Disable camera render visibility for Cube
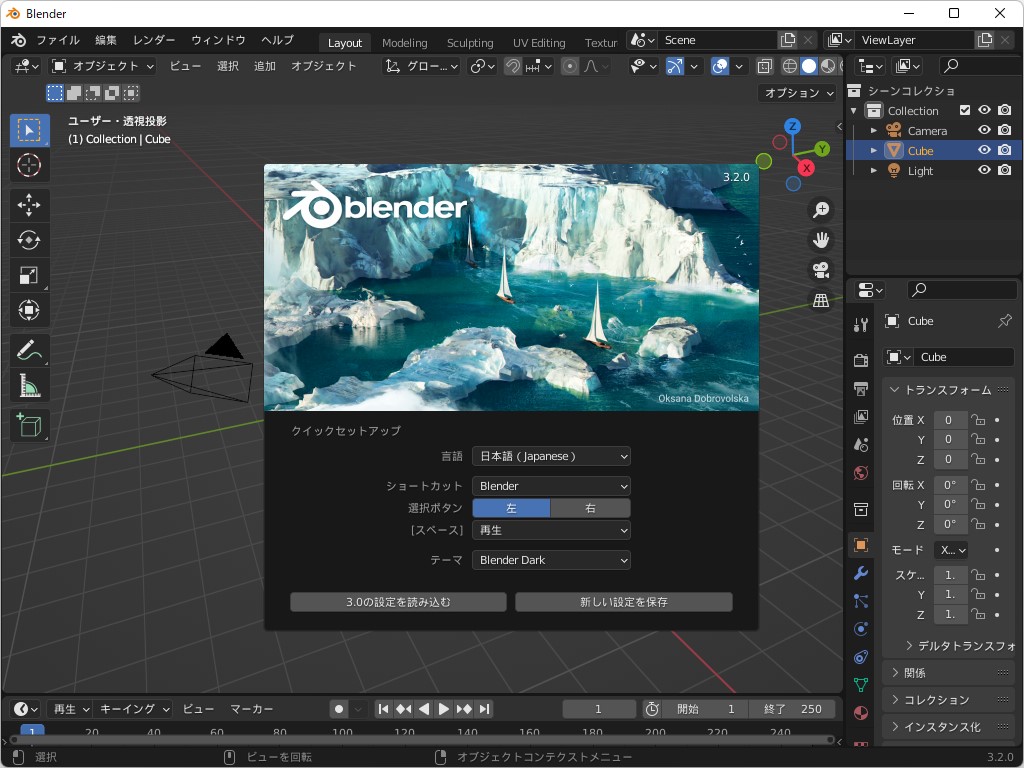The height and width of the screenshot is (768, 1024). coord(1005,150)
